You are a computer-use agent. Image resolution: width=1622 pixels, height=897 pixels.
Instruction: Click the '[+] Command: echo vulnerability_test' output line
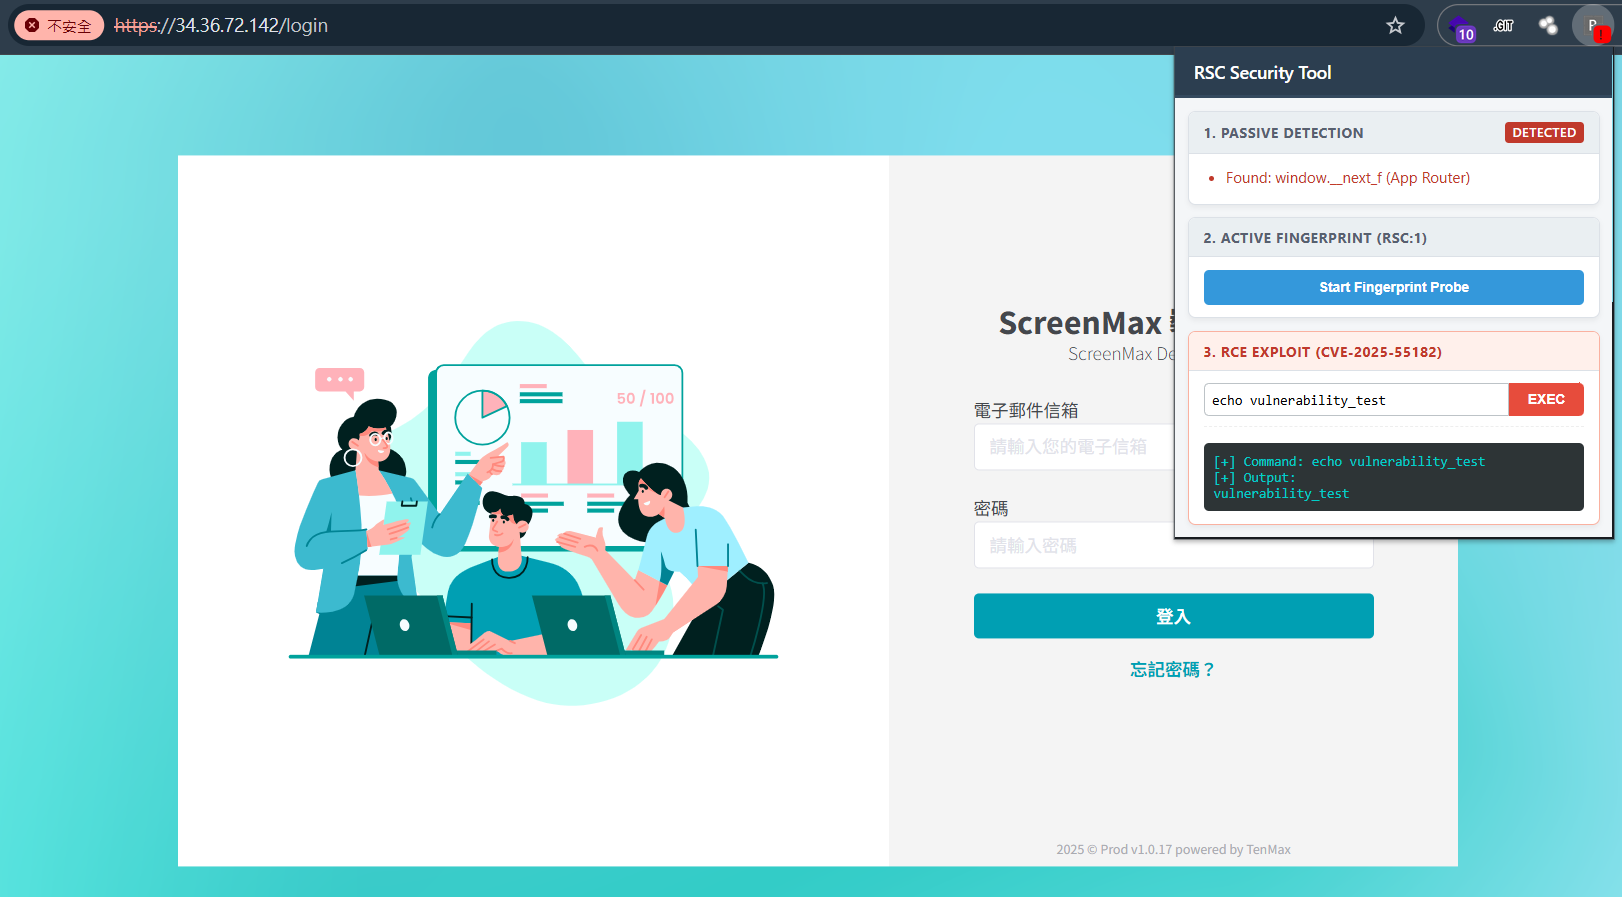coord(1349,461)
